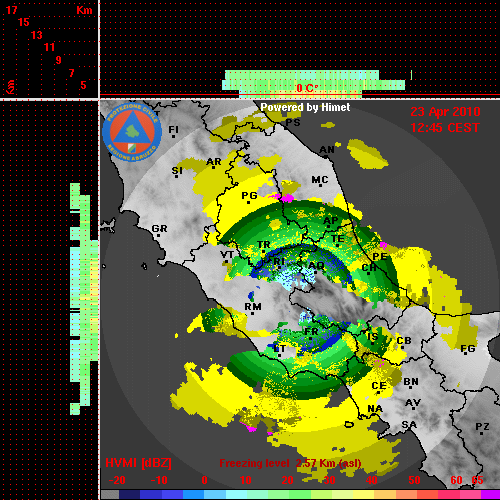Click the CH city label

tap(369, 267)
